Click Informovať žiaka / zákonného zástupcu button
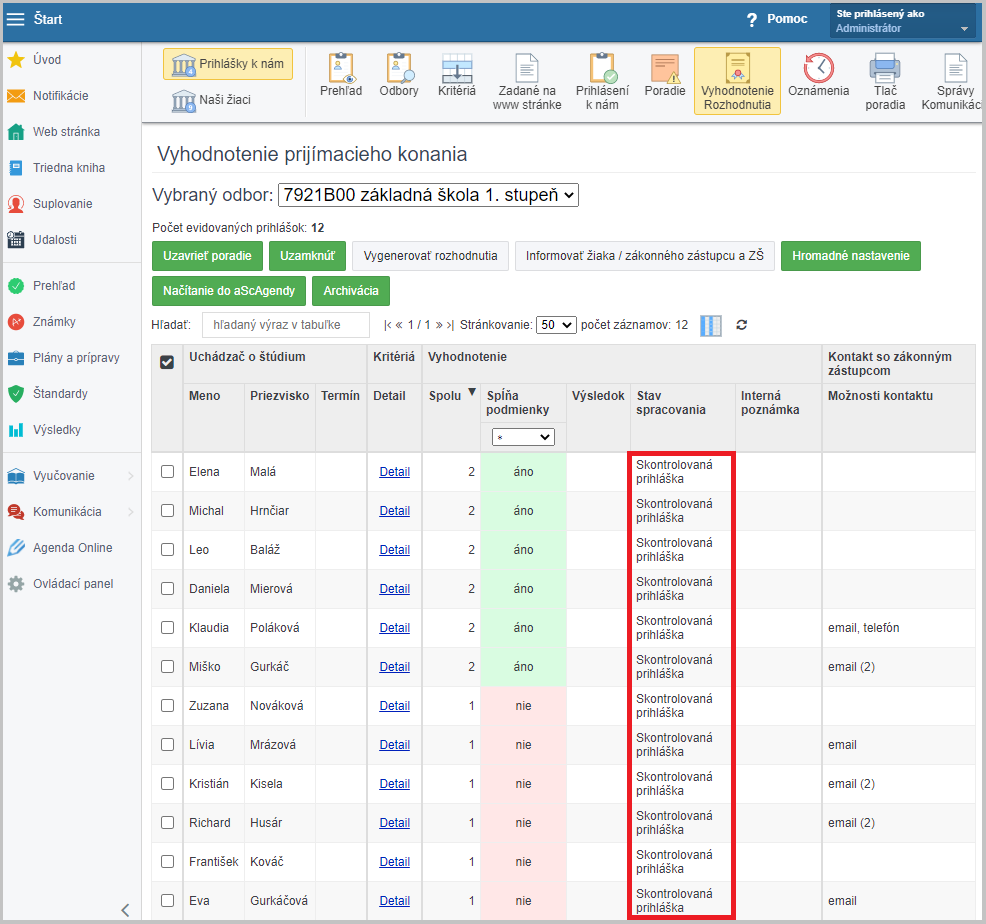This screenshot has width=986, height=924. [x=645, y=256]
